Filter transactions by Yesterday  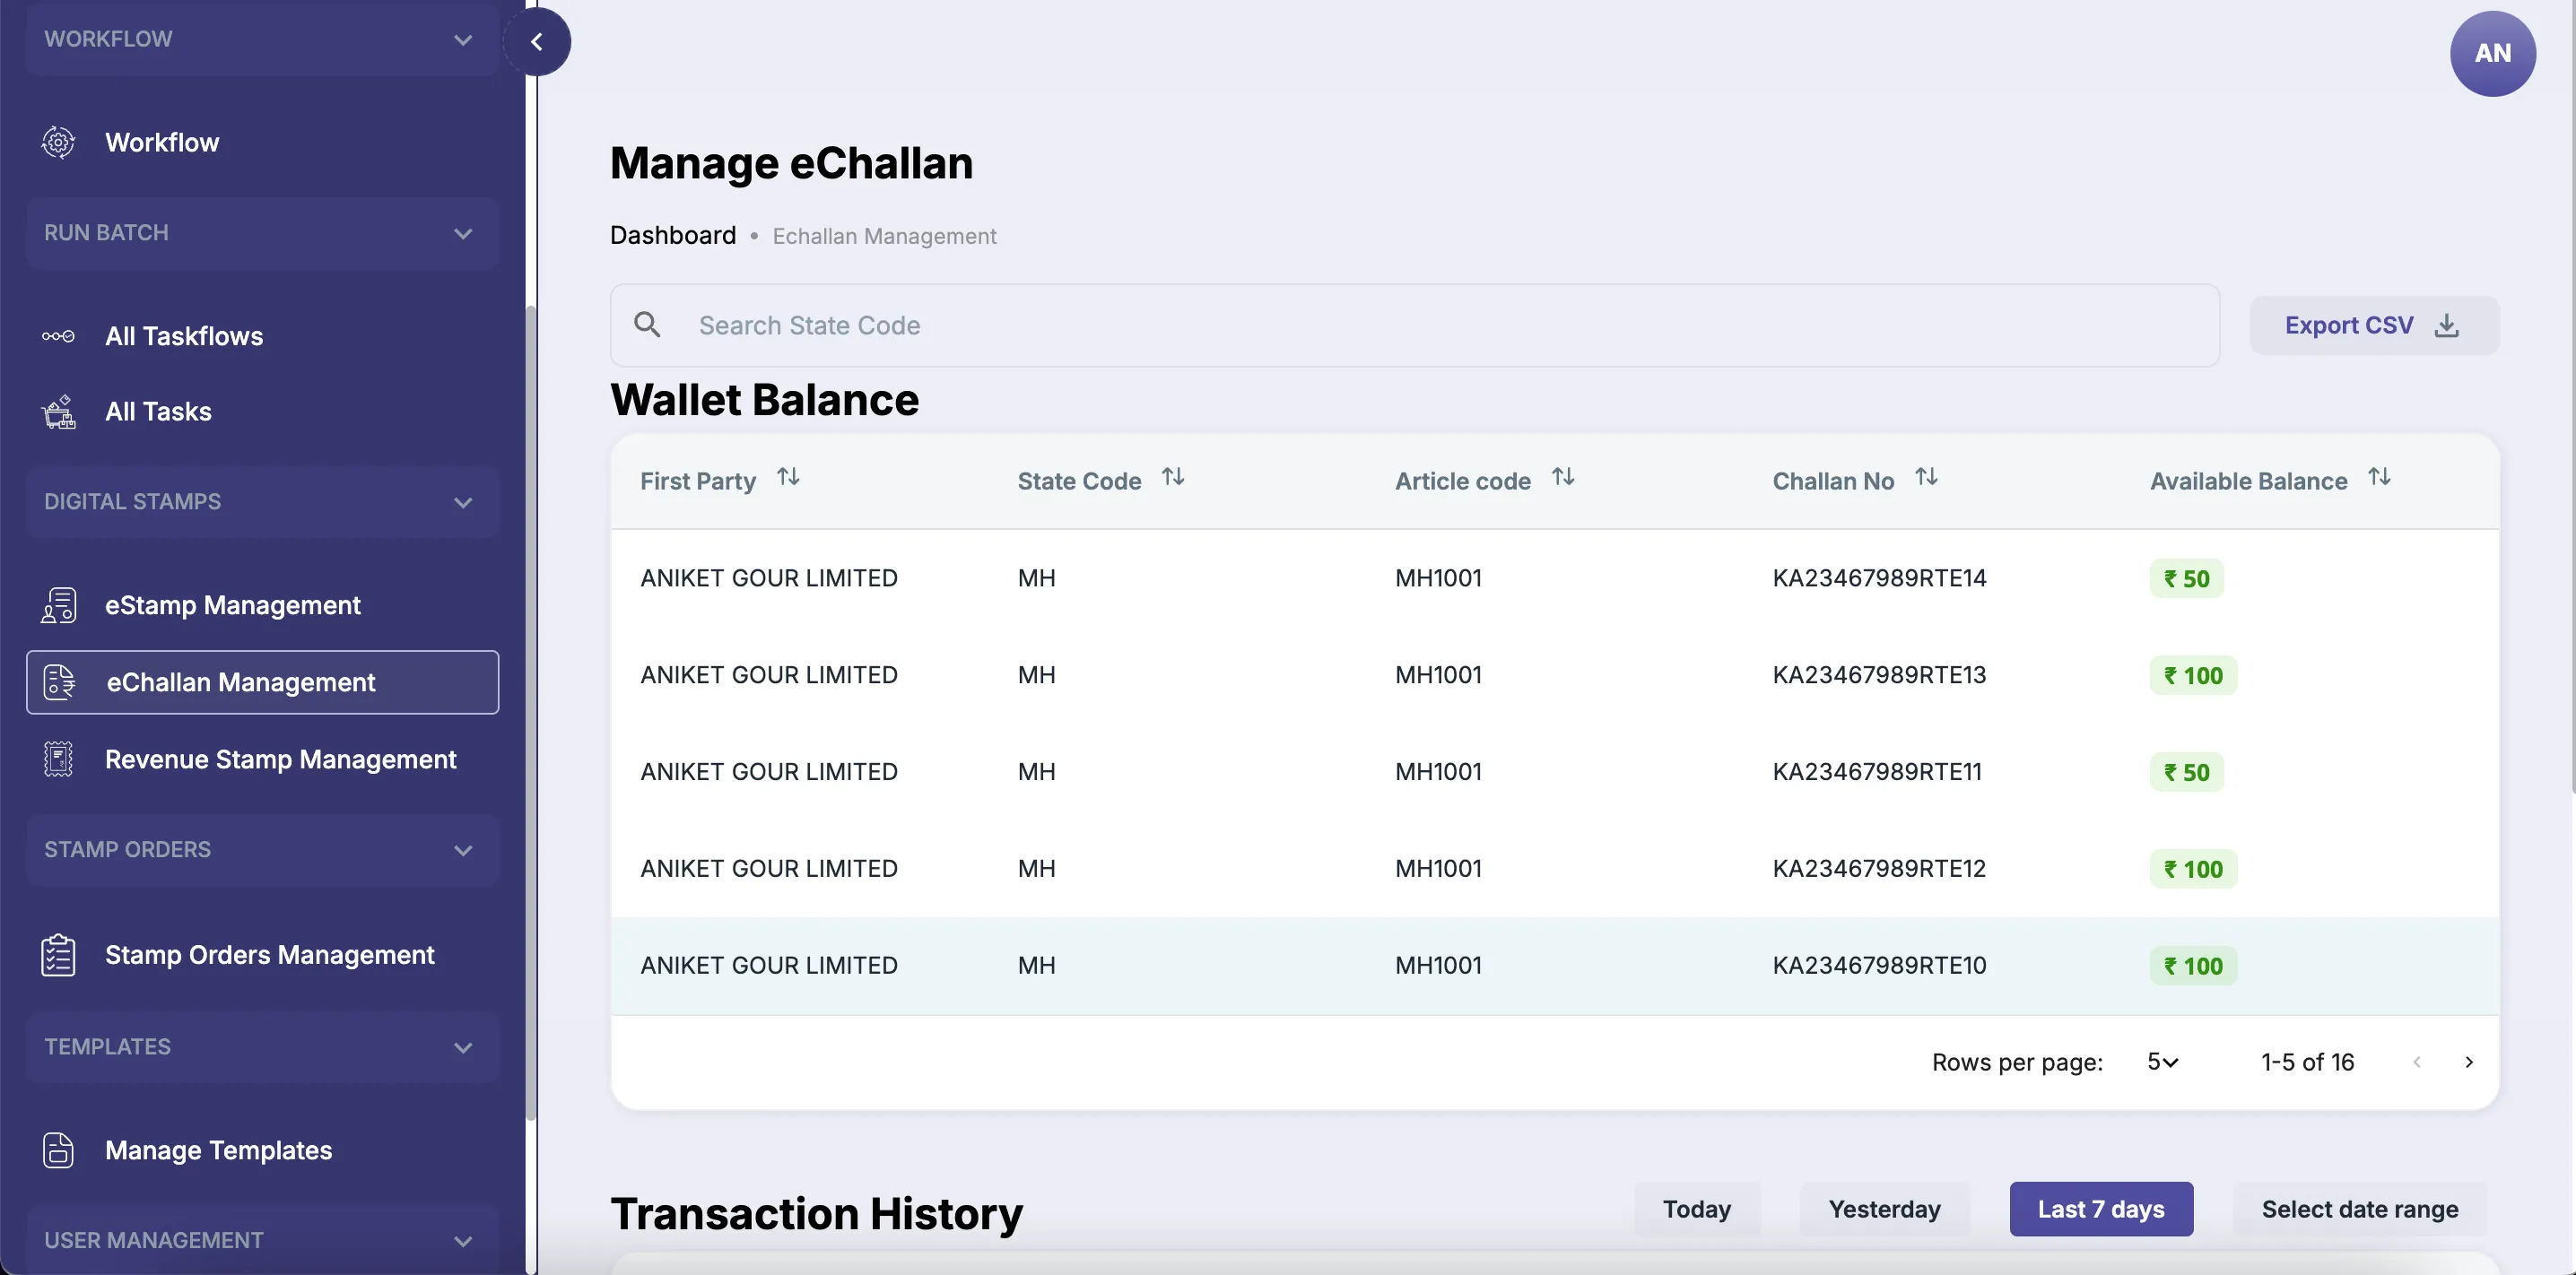pyautogui.click(x=1884, y=1209)
